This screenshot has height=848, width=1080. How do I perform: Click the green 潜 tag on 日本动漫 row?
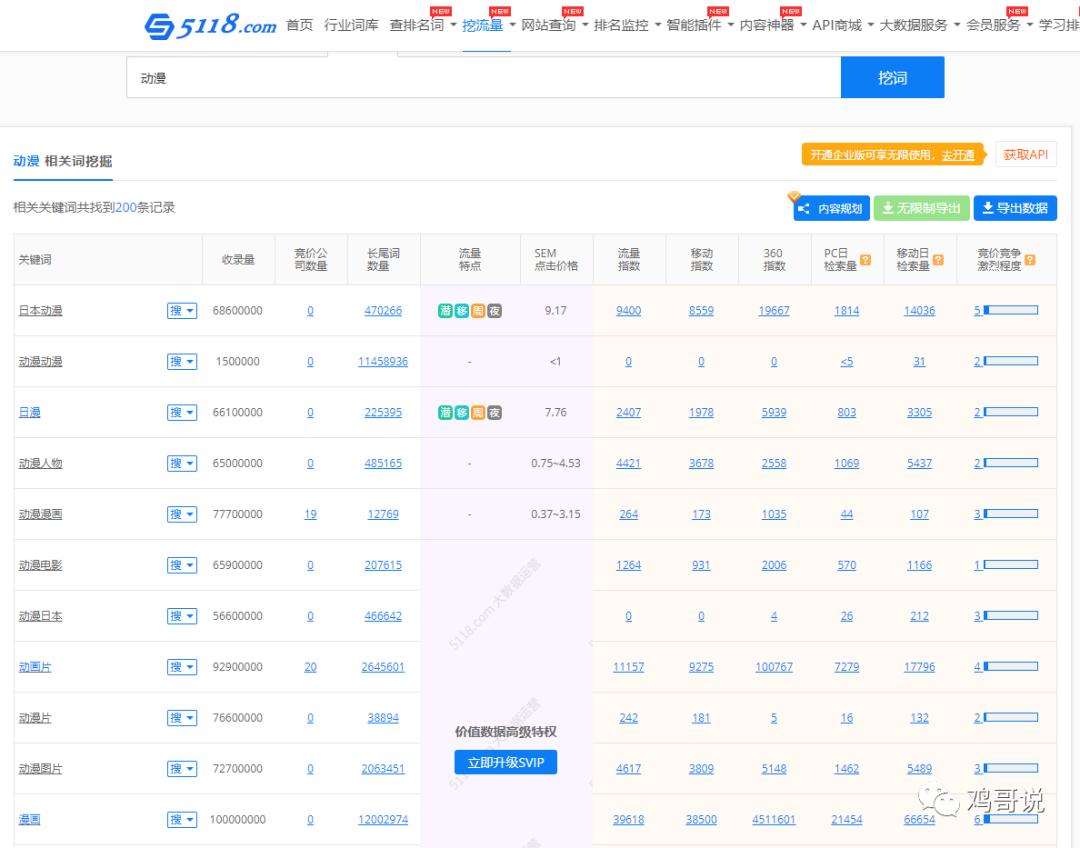pos(445,310)
